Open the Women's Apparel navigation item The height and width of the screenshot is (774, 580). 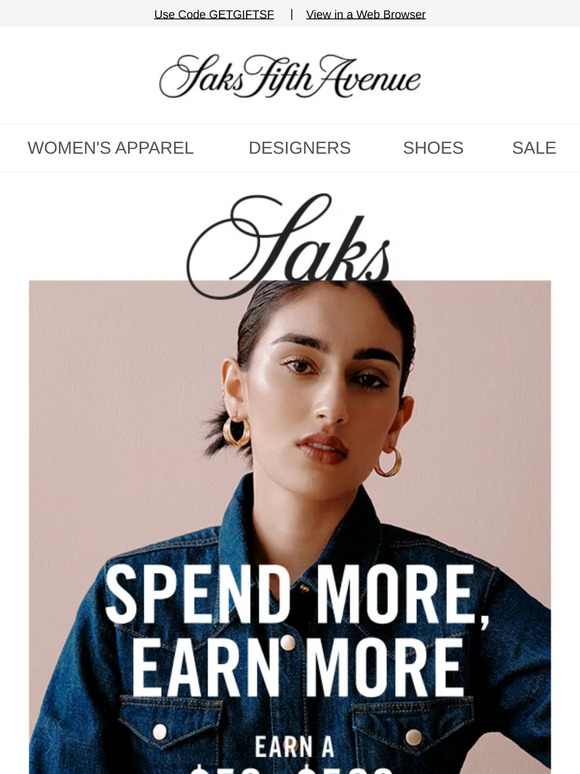click(x=111, y=148)
